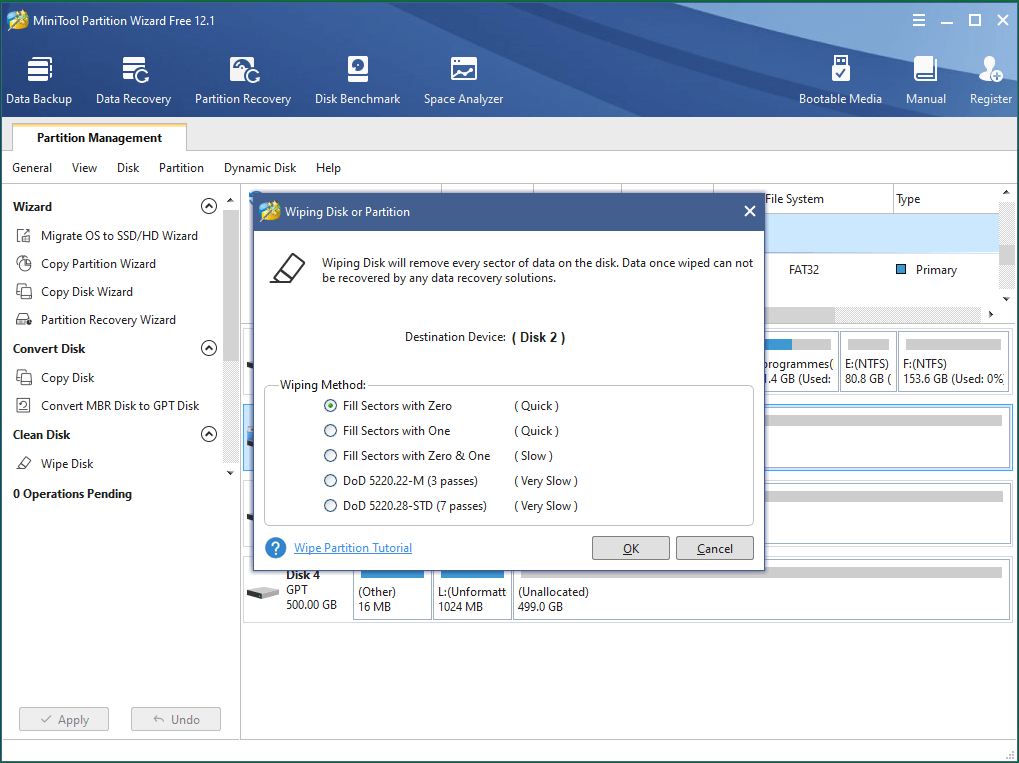Start the Copy Disk Wizard
The image size is (1019, 763).
coord(86,291)
